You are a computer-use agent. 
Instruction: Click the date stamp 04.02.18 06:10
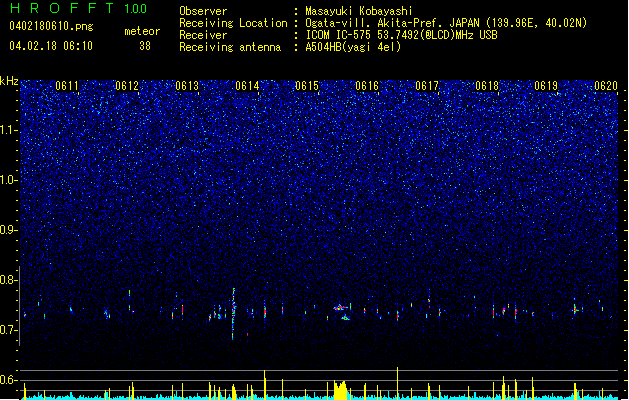coord(51,46)
